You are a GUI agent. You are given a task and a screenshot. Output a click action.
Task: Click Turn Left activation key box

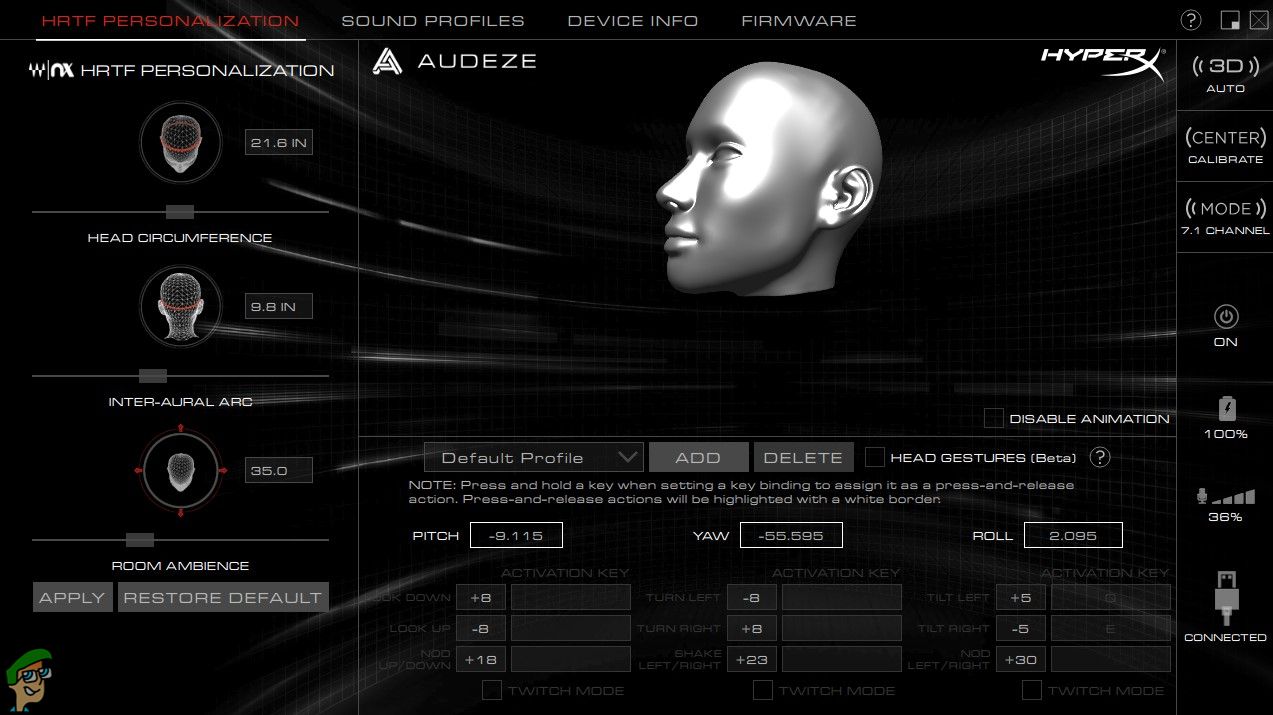[x=842, y=597]
